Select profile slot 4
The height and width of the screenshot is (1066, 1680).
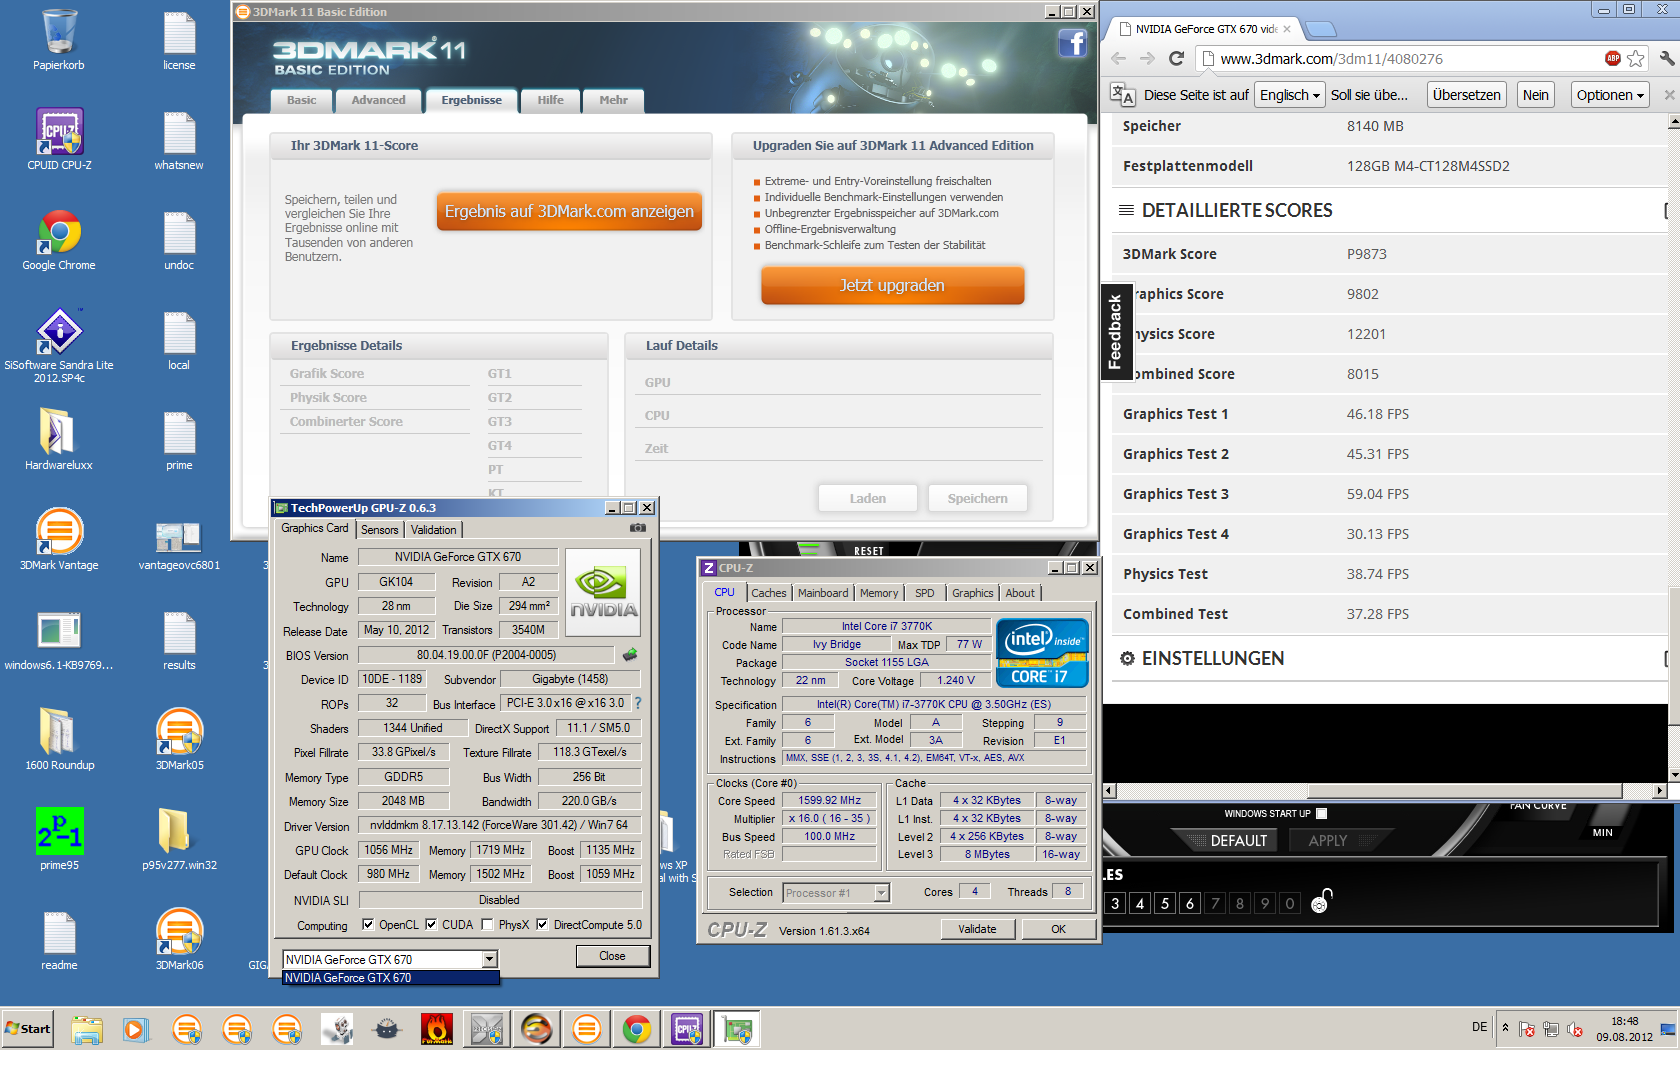(x=1140, y=903)
